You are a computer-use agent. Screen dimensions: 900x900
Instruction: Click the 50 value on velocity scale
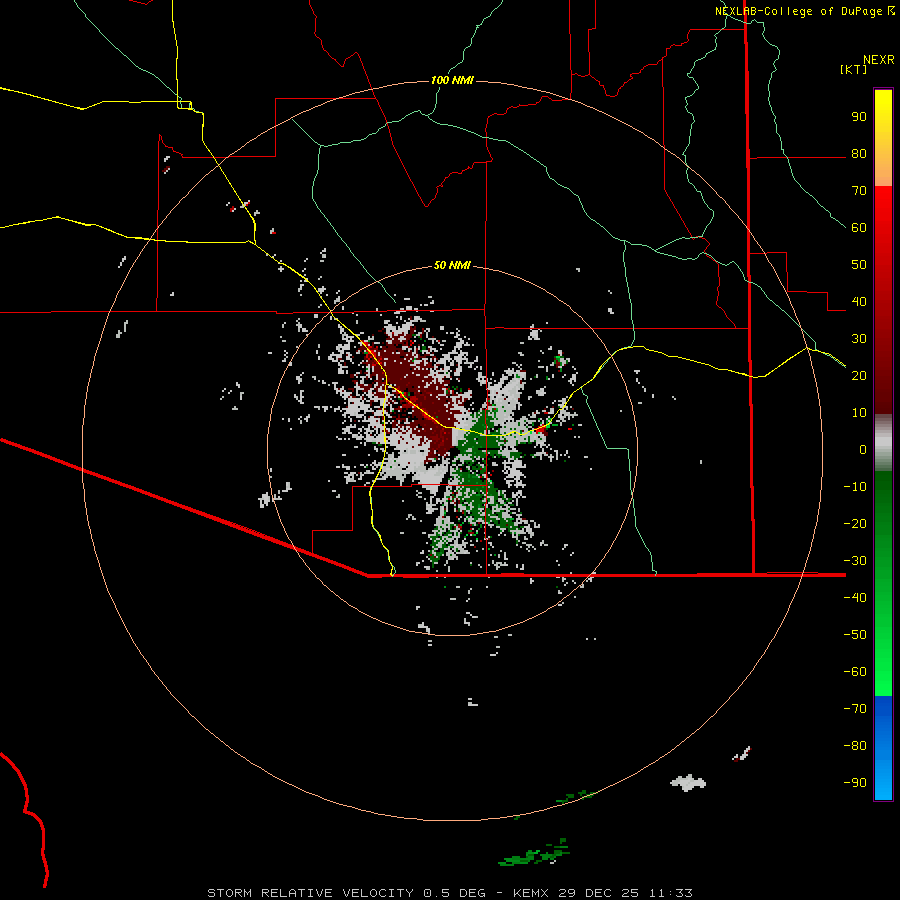859,265
